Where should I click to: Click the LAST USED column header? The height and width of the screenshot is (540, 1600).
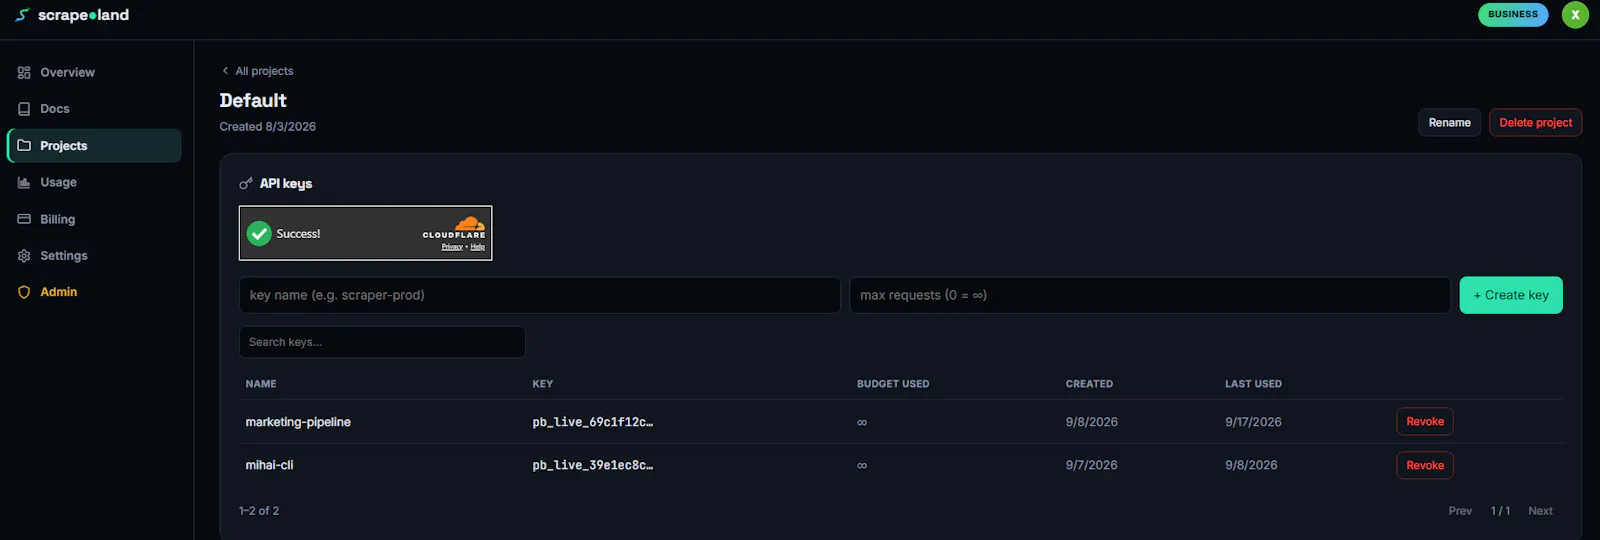[x=1253, y=384]
